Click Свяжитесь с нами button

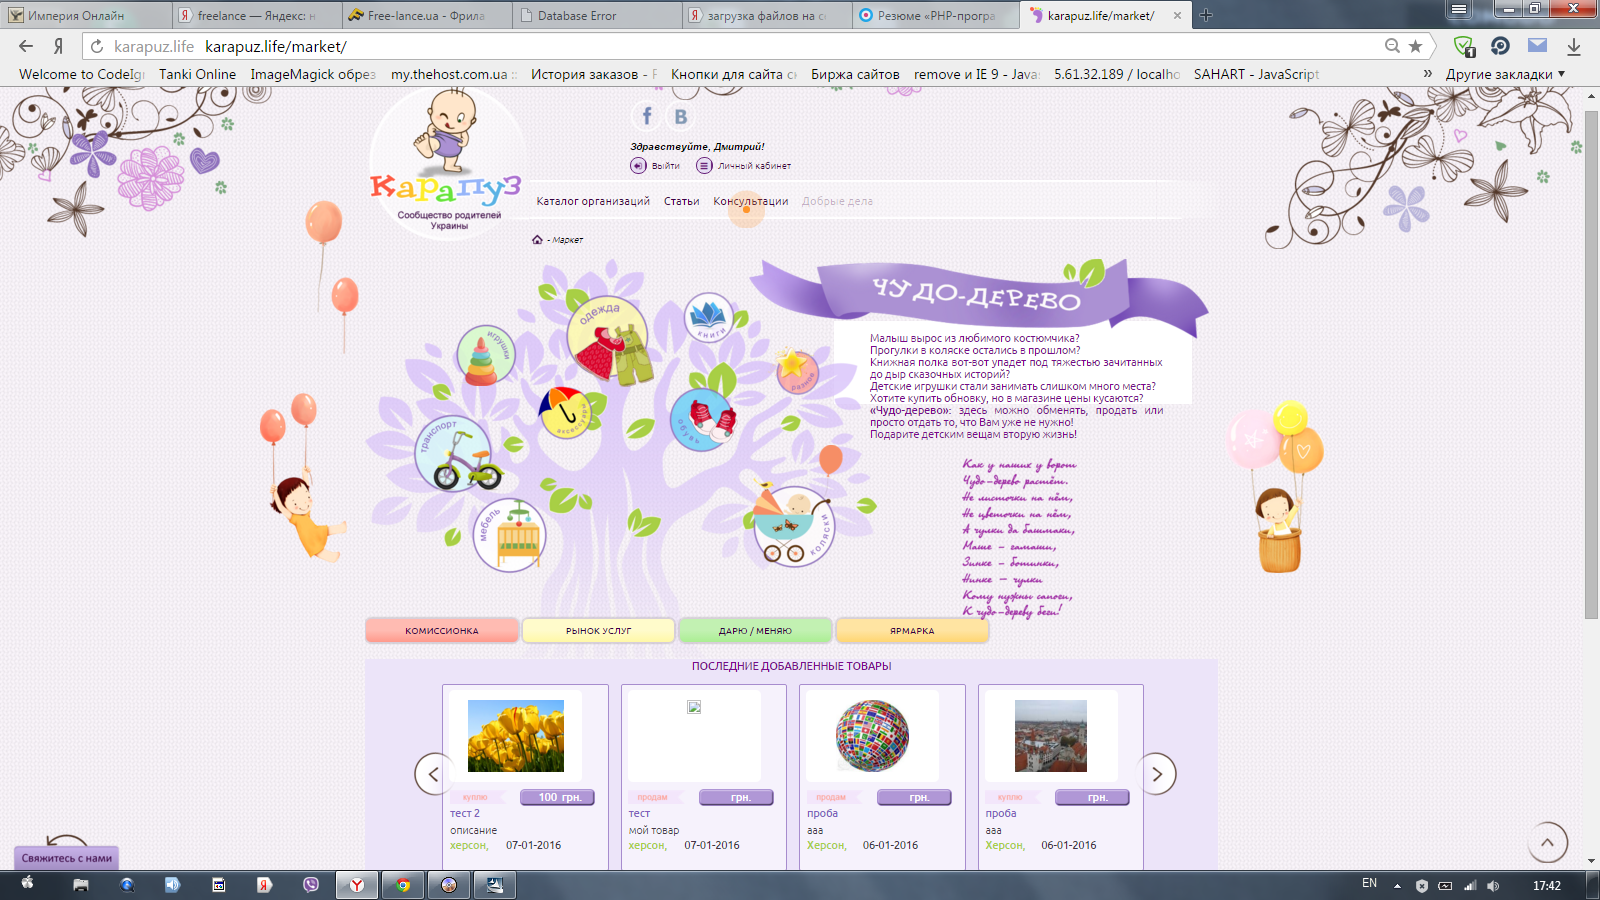pyautogui.click(x=67, y=858)
